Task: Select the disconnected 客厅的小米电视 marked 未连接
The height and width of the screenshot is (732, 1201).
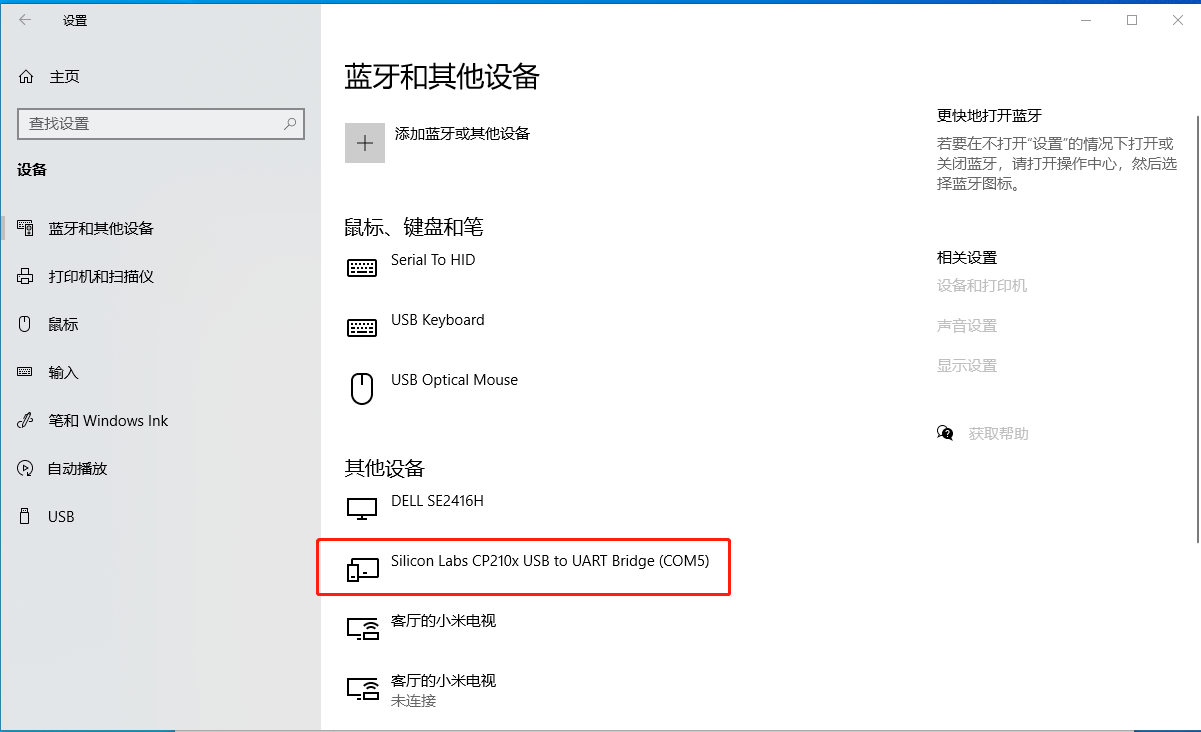Action: (443, 689)
